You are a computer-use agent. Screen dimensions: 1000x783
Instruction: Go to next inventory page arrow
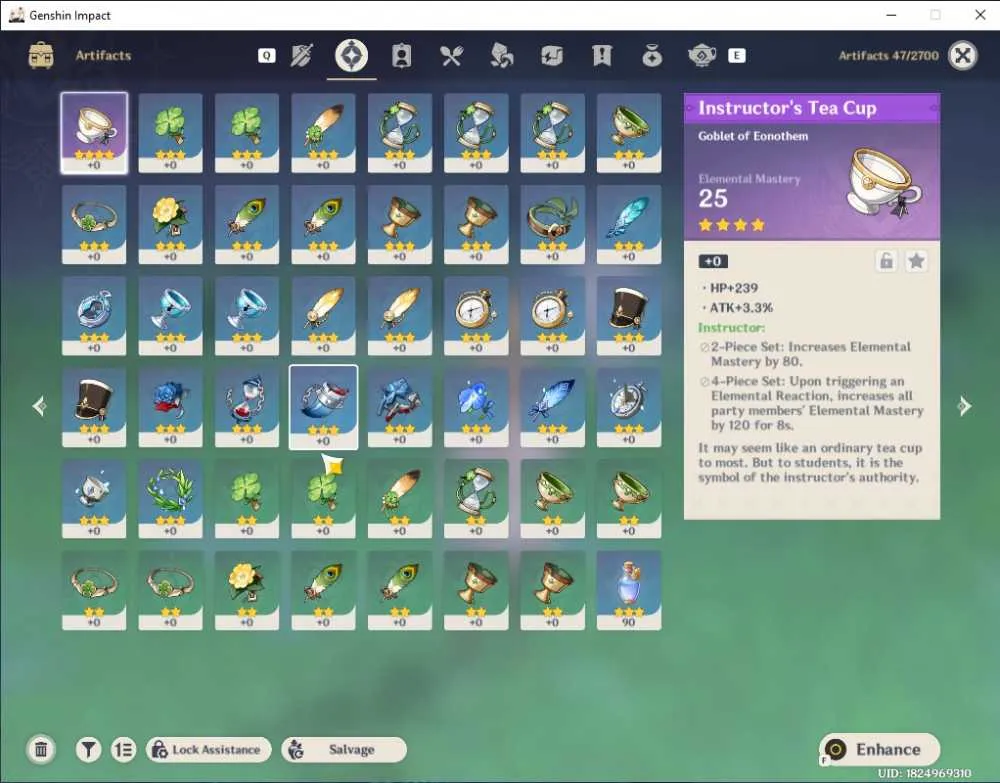coord(965,406)
